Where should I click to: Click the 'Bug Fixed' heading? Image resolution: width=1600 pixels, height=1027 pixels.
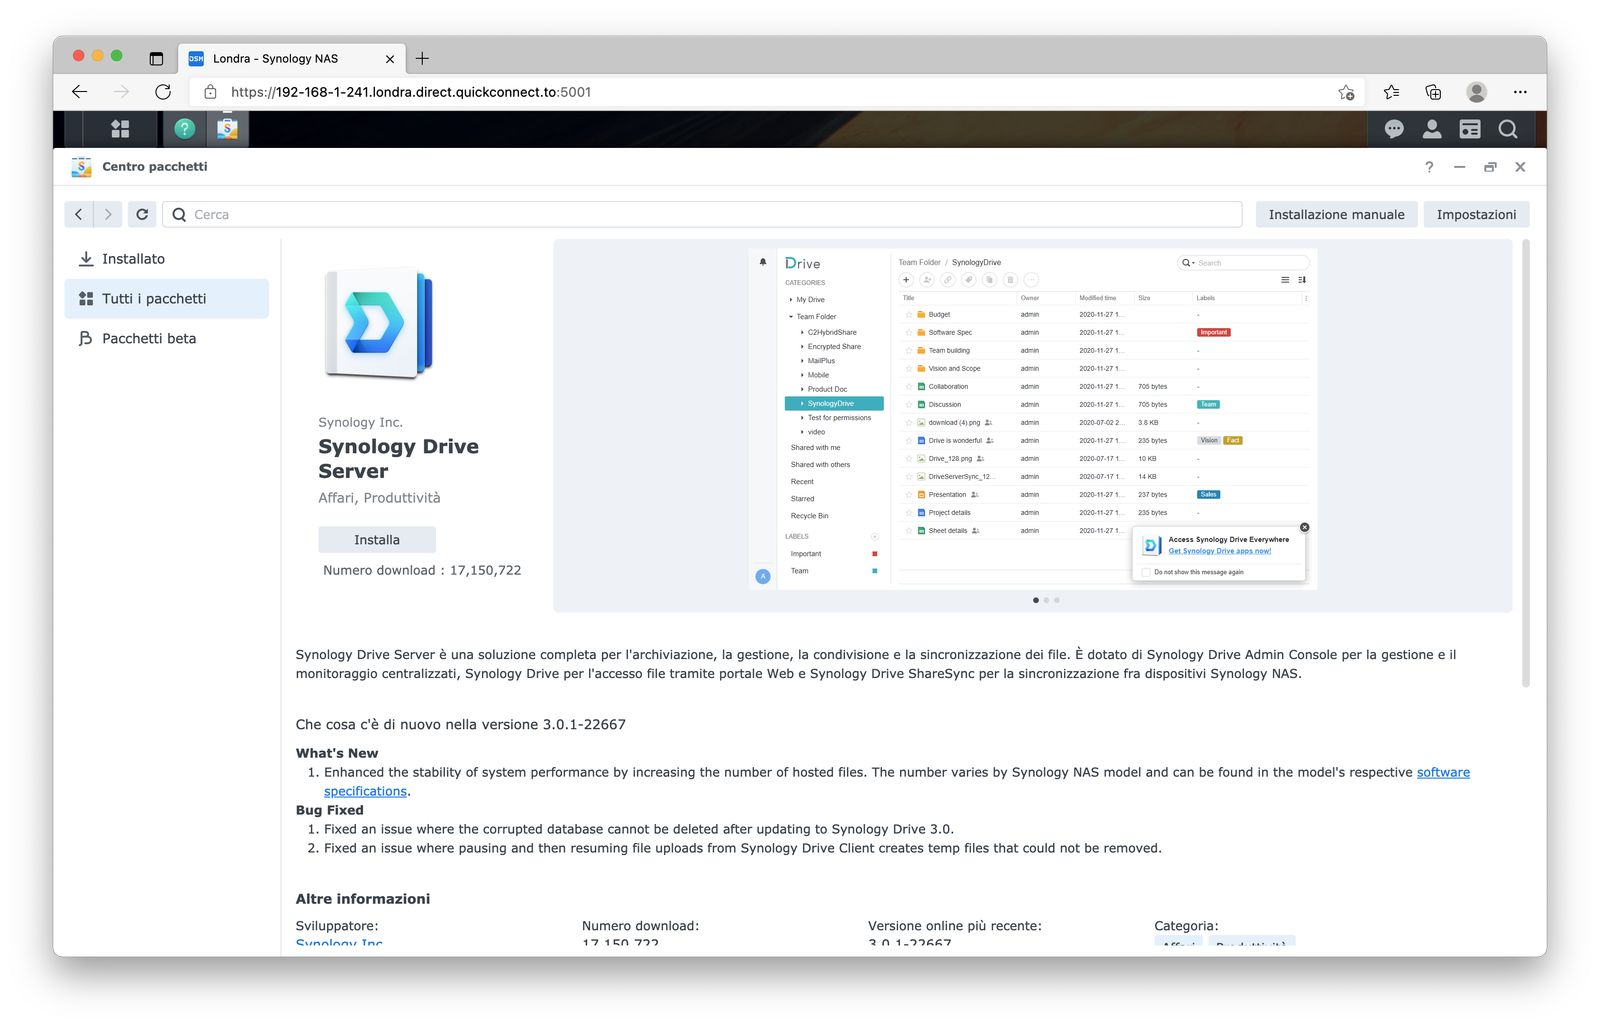(x=330, y=811)
